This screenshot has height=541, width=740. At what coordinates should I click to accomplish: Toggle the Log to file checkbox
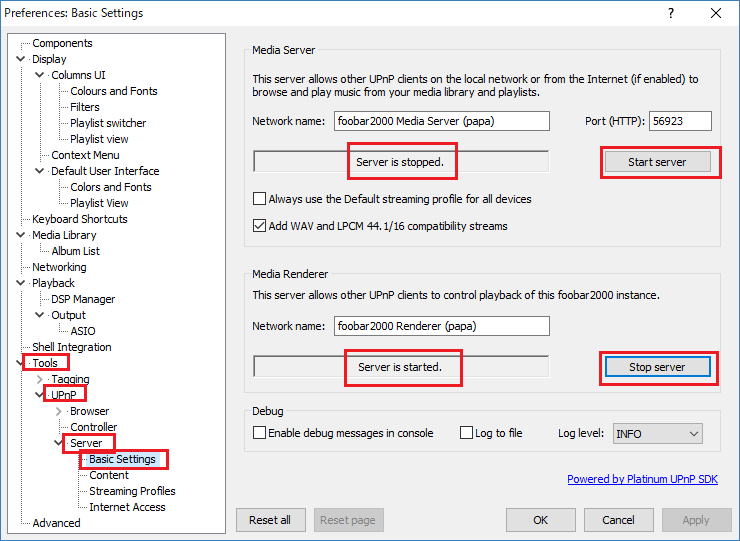tap(466, 433)
